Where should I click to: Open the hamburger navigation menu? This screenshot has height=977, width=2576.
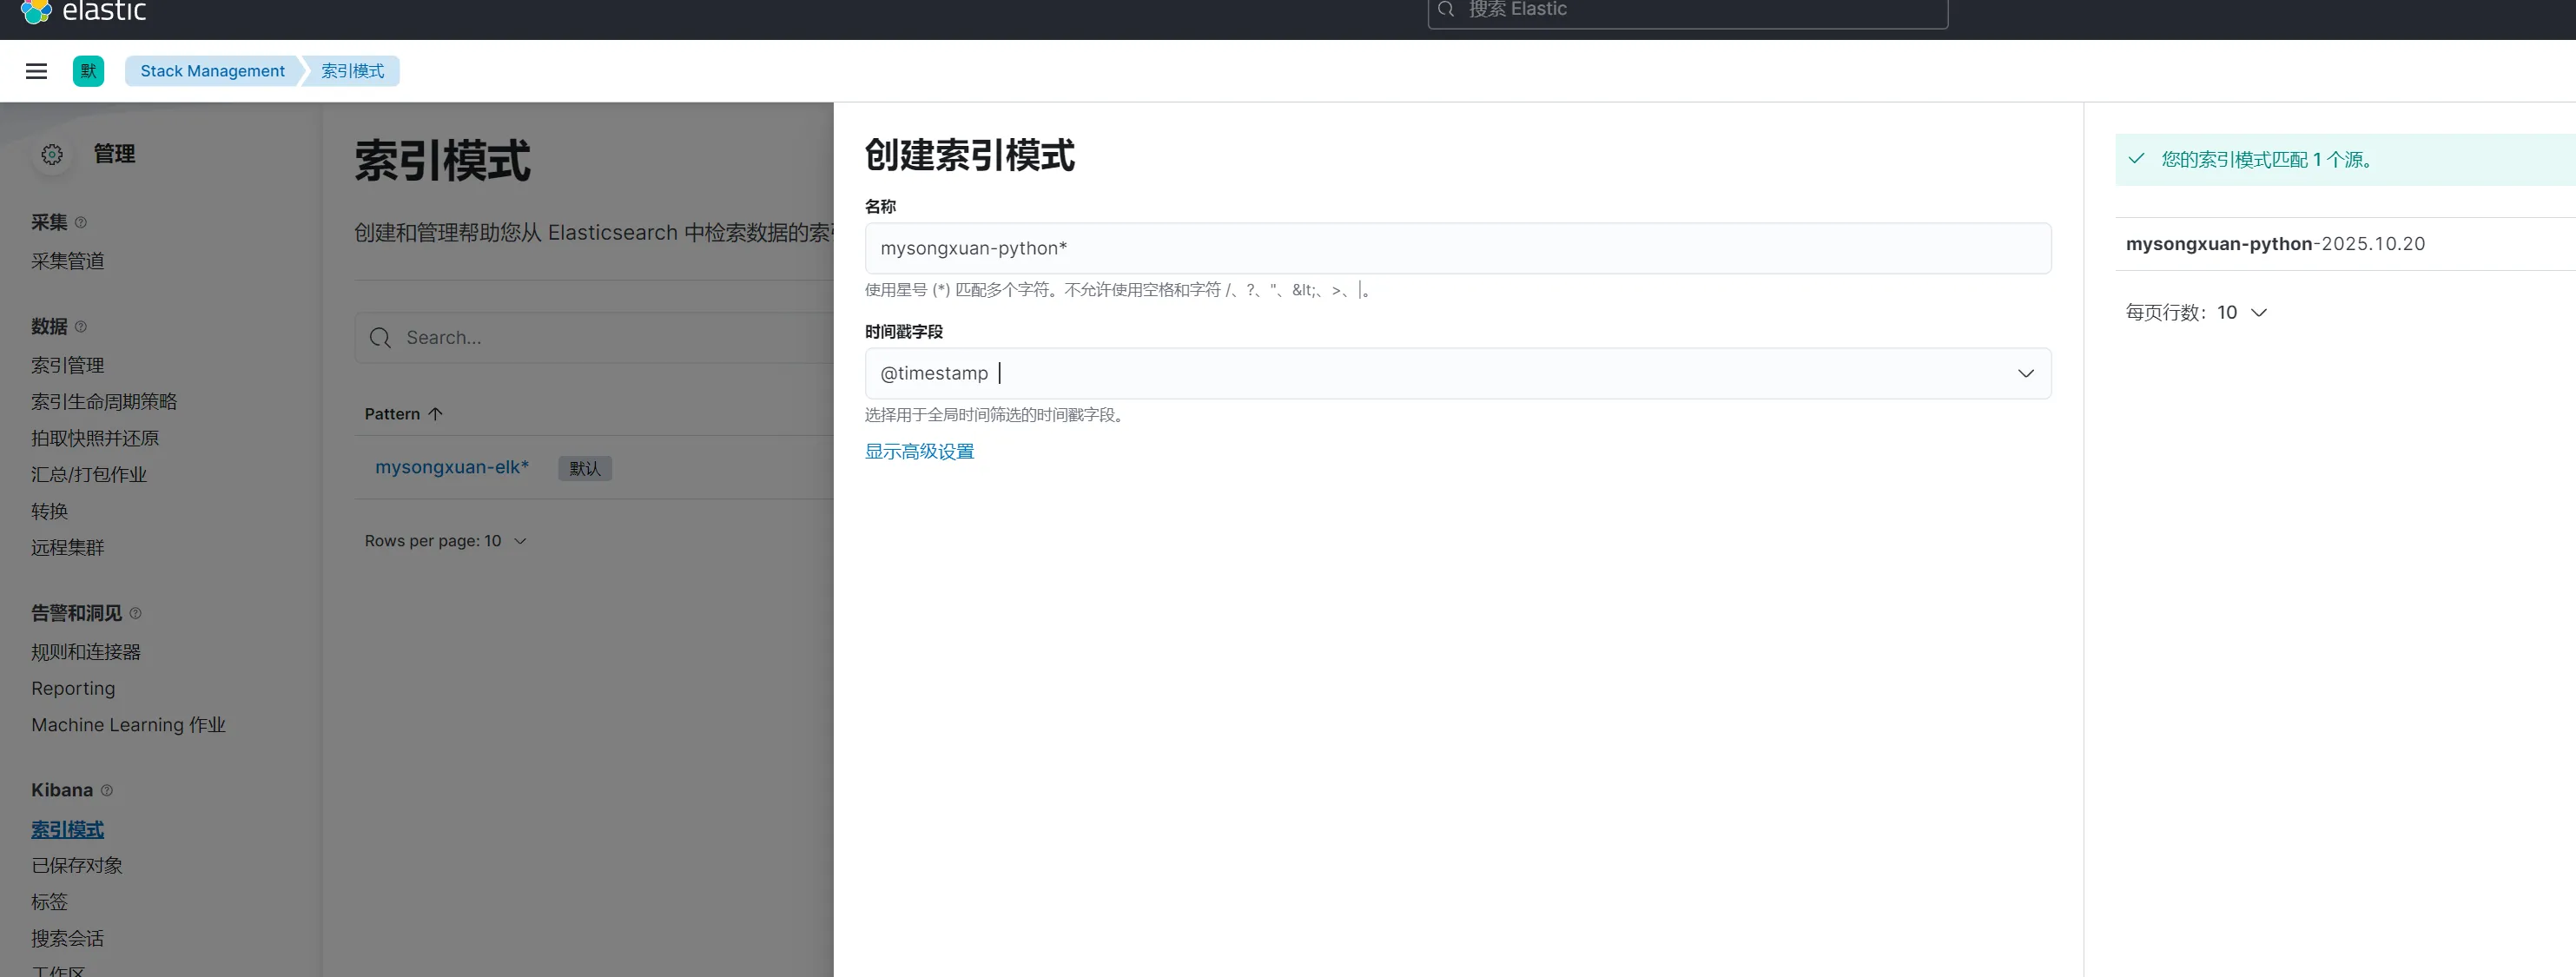click(36, 71)
